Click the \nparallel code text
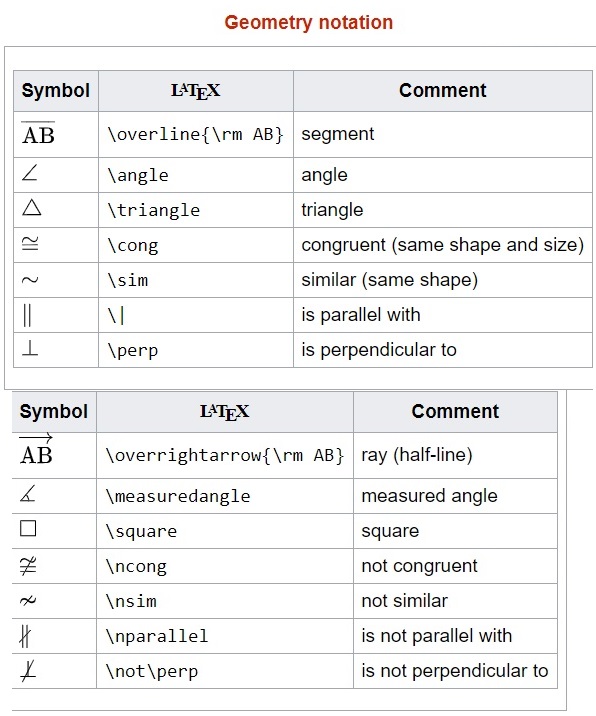This screenshot has width=596, height=716. tap(157, 636)
